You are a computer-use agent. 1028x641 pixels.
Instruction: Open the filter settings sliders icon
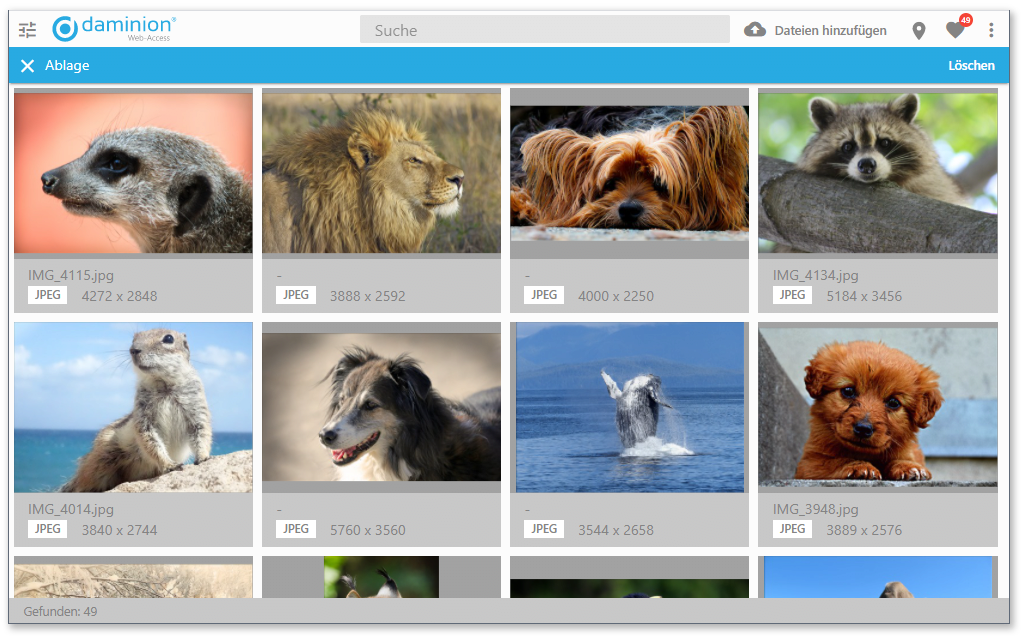[27, 30]
